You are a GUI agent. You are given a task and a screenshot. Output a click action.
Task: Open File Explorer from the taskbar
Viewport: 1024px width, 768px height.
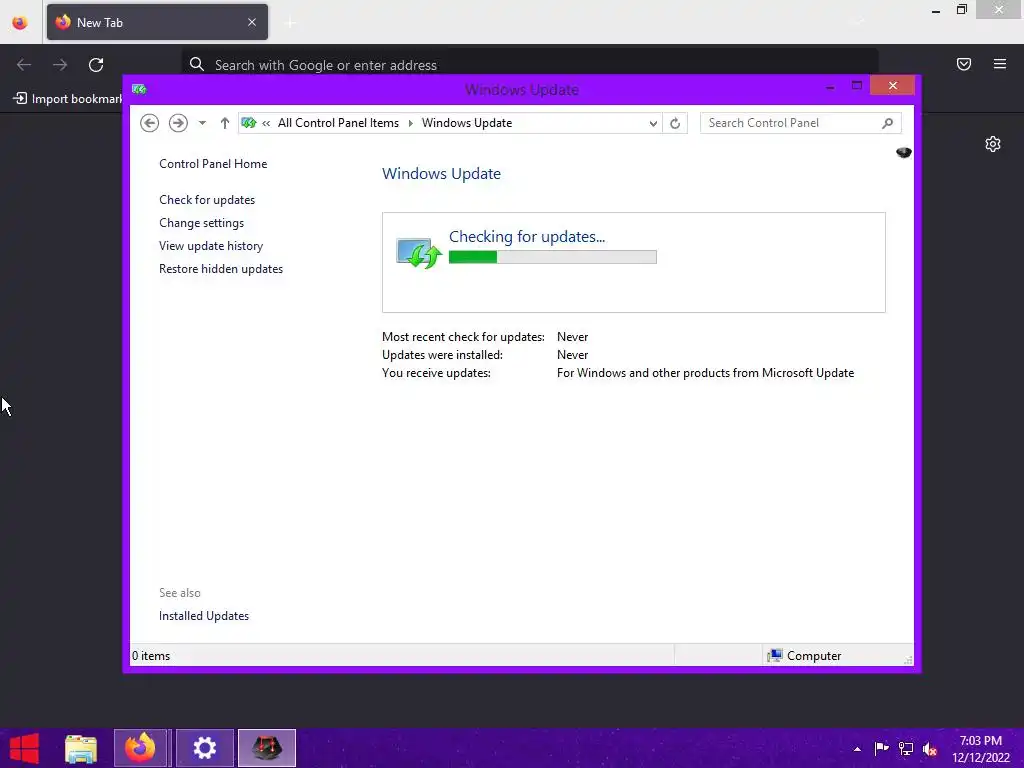(81, 748)
